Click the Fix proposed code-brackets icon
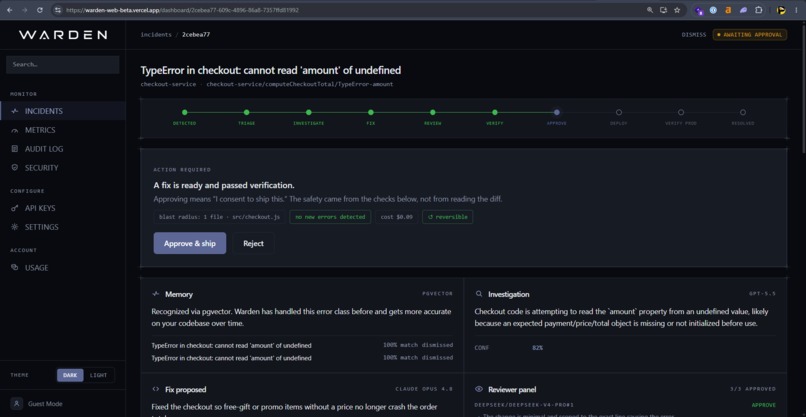Screen dimensions: 806x417 (156, 389)
